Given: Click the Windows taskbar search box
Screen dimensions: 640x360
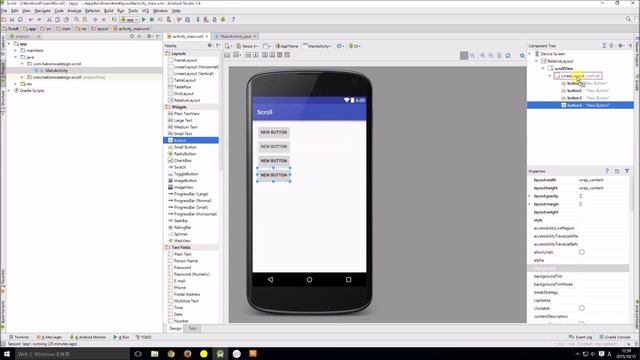Looking at the screenshot, I should [71, 354].
